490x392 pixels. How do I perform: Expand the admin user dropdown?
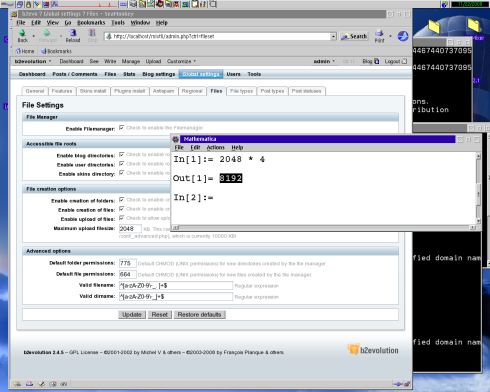[x=324, y=61]
